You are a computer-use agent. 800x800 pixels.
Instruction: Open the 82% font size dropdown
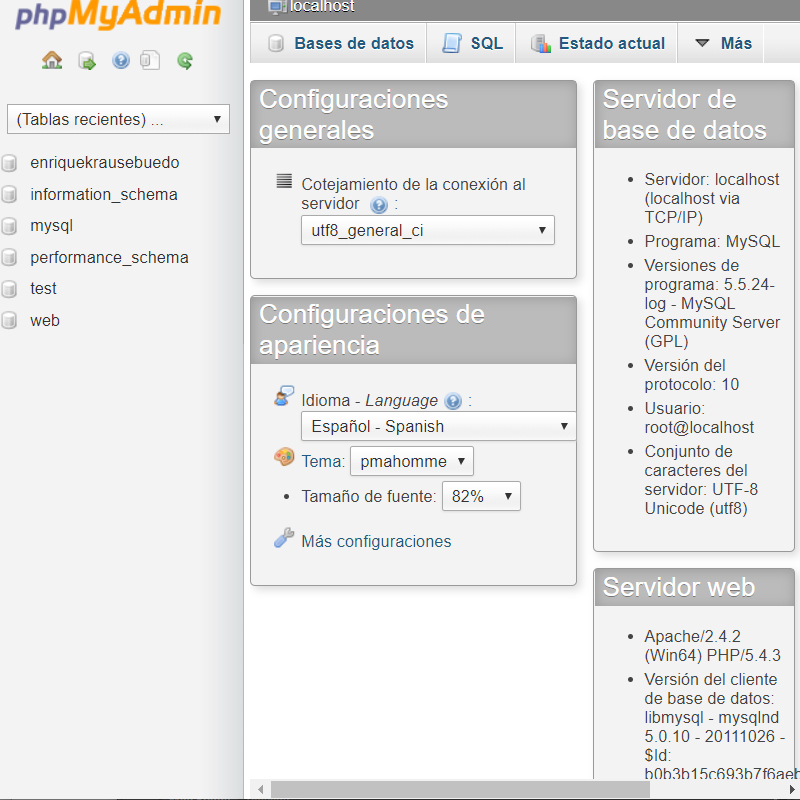click(x=481, y=496)
